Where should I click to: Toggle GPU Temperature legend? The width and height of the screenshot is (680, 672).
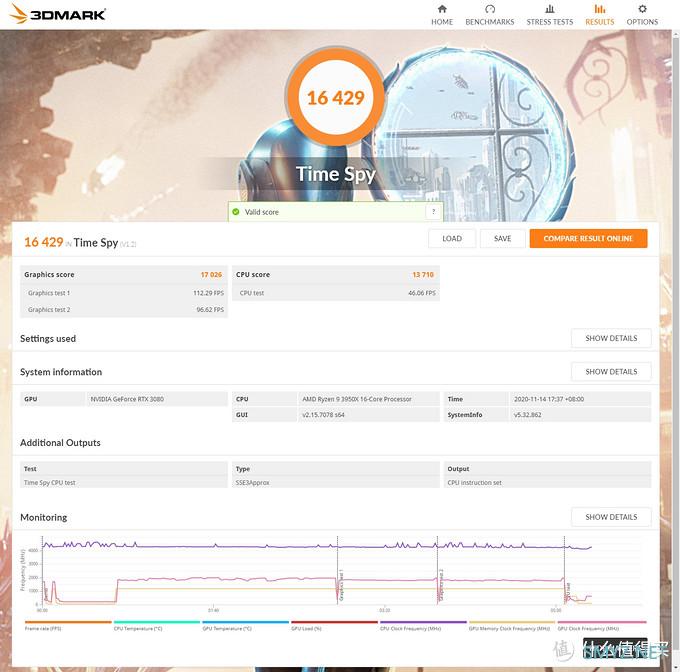click(245, 626)
